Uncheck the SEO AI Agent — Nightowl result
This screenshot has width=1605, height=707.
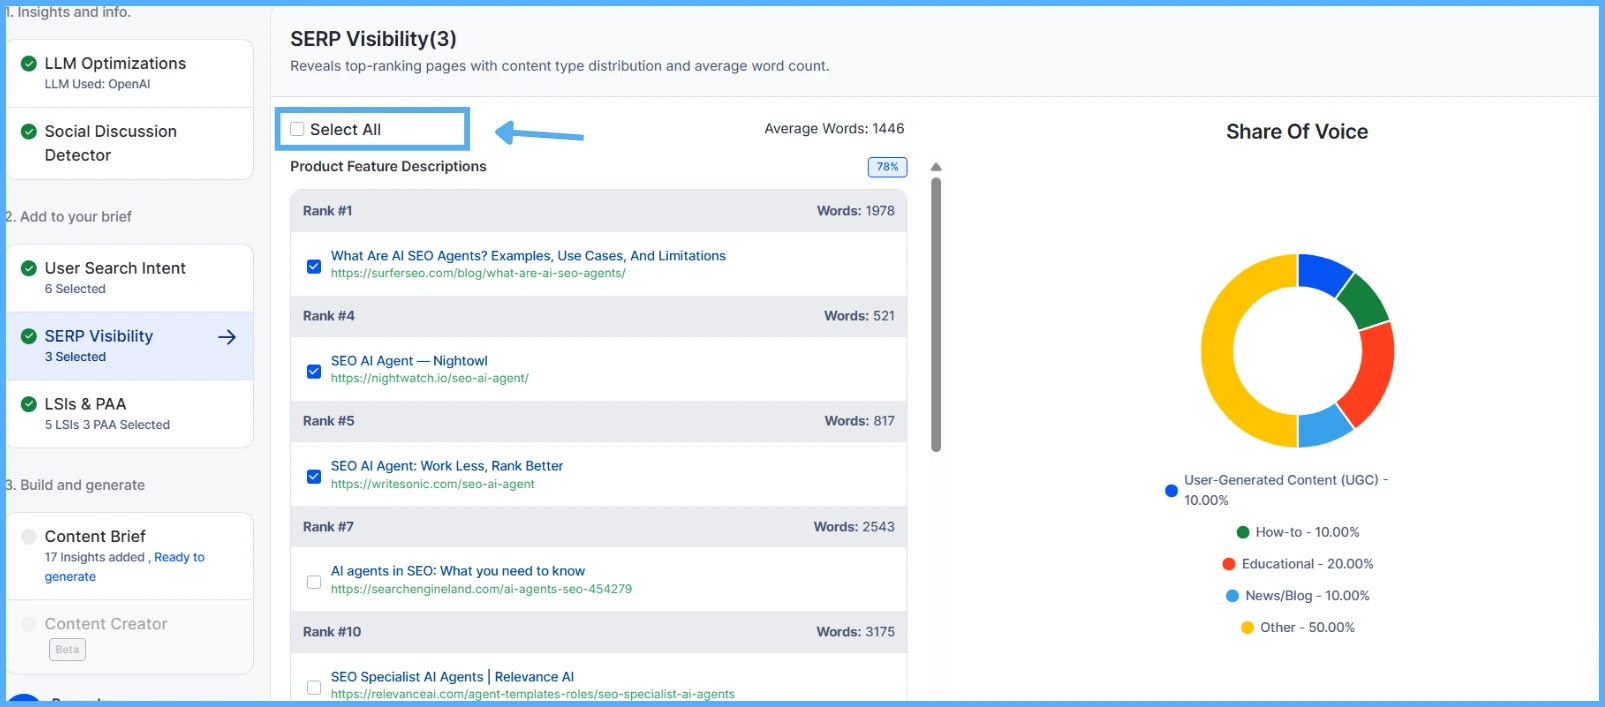coord(314,371)
